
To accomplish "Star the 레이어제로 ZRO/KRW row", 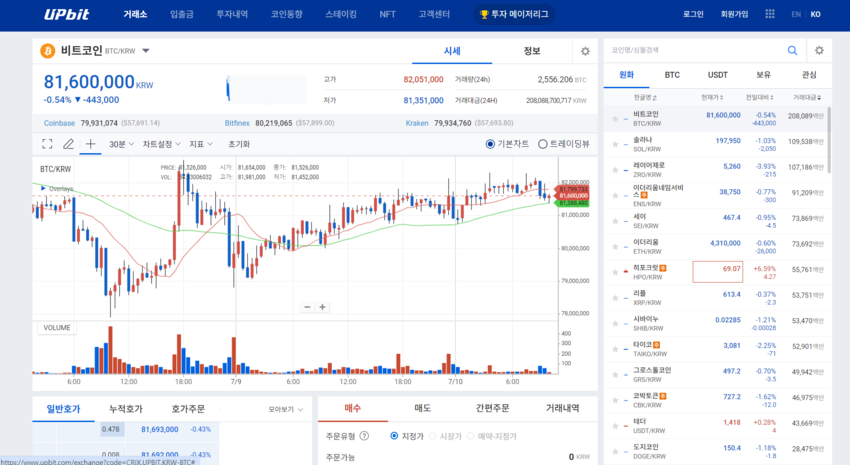I will pos(615,170).
